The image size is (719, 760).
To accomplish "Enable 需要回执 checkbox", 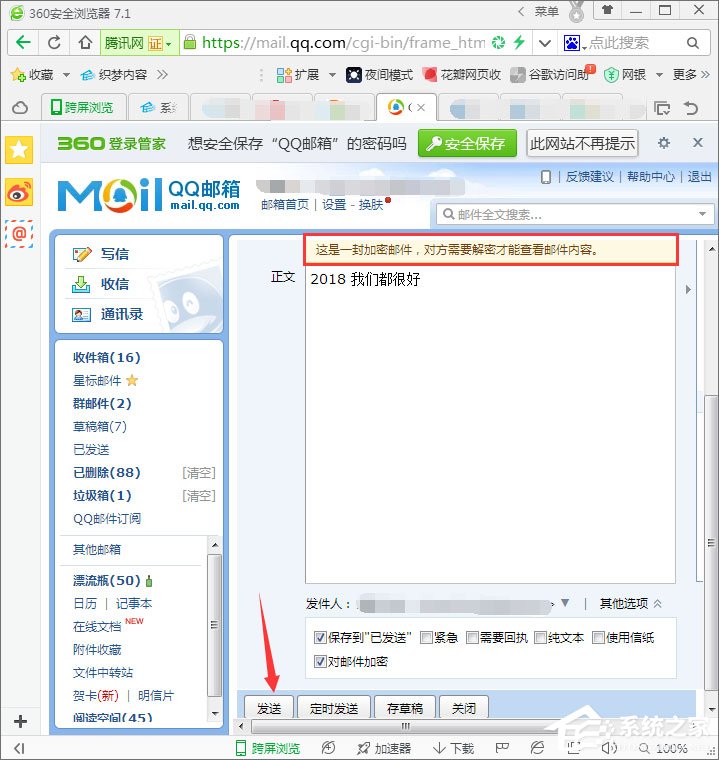I will click(472, 637).
